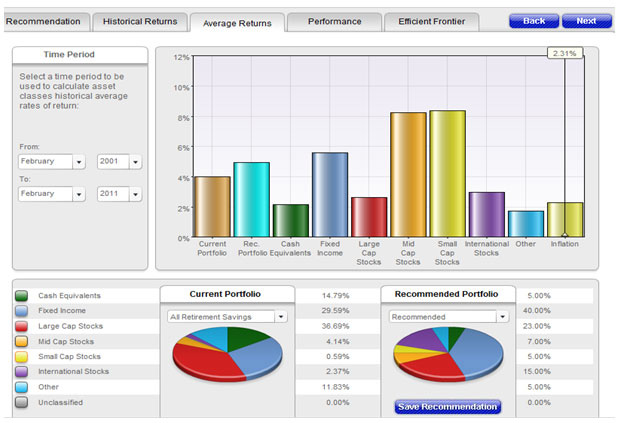Click the Mid Cap Stocks legend label
This screenshot has width=621, height=423.
click(x=66, y=341)
